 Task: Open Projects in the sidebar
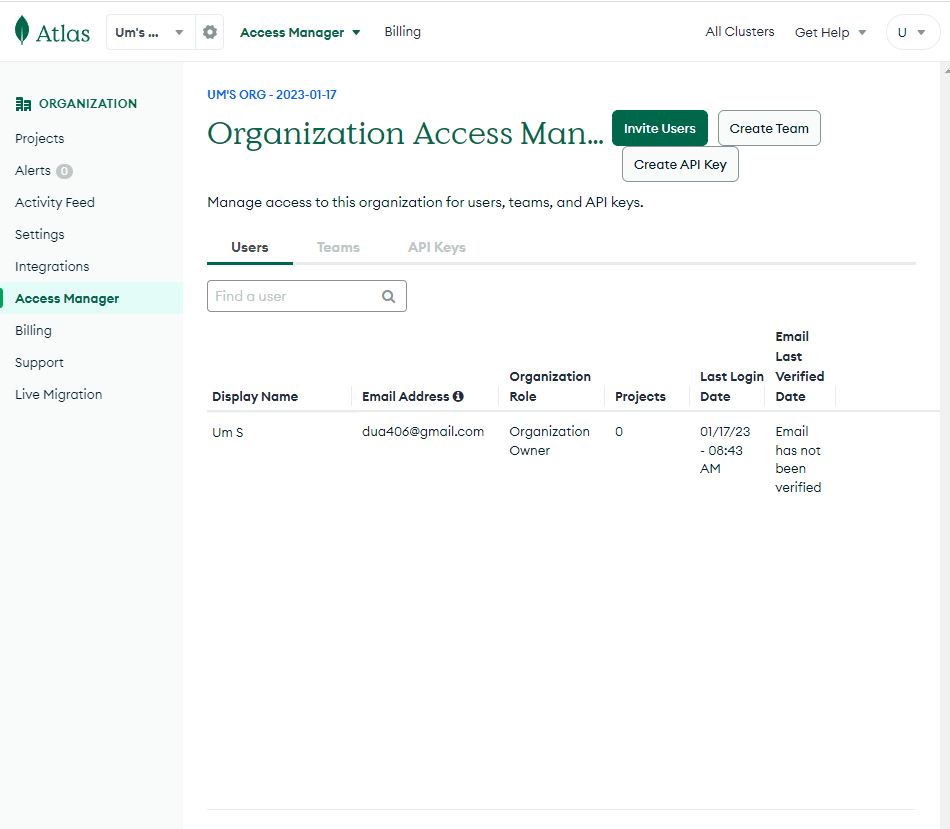39,139
